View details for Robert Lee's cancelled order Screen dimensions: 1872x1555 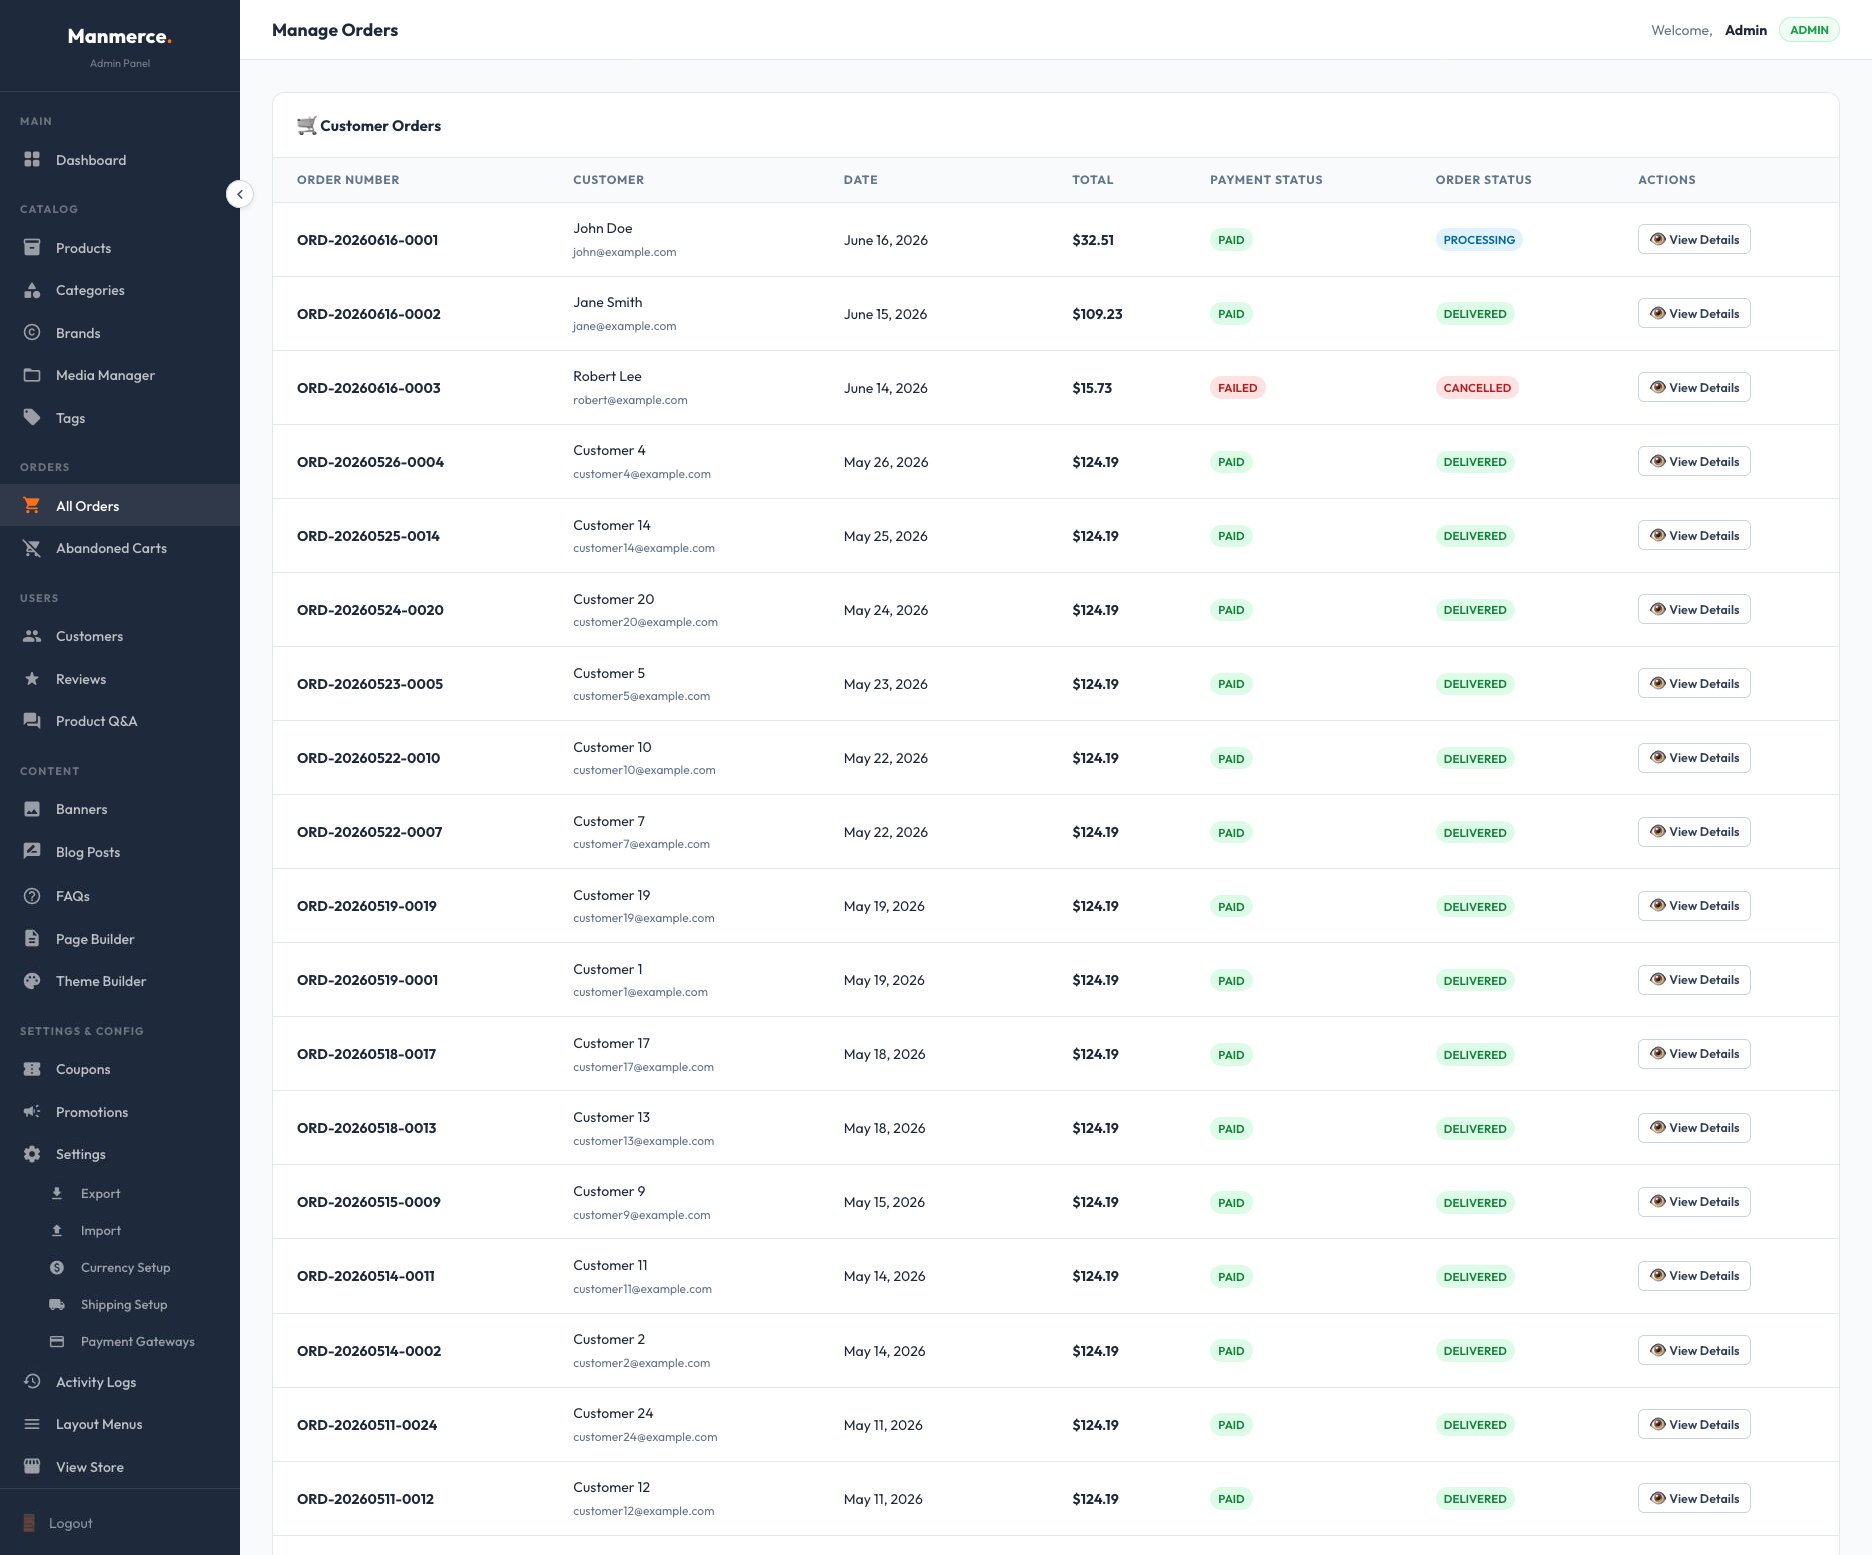pos(1694,387)
